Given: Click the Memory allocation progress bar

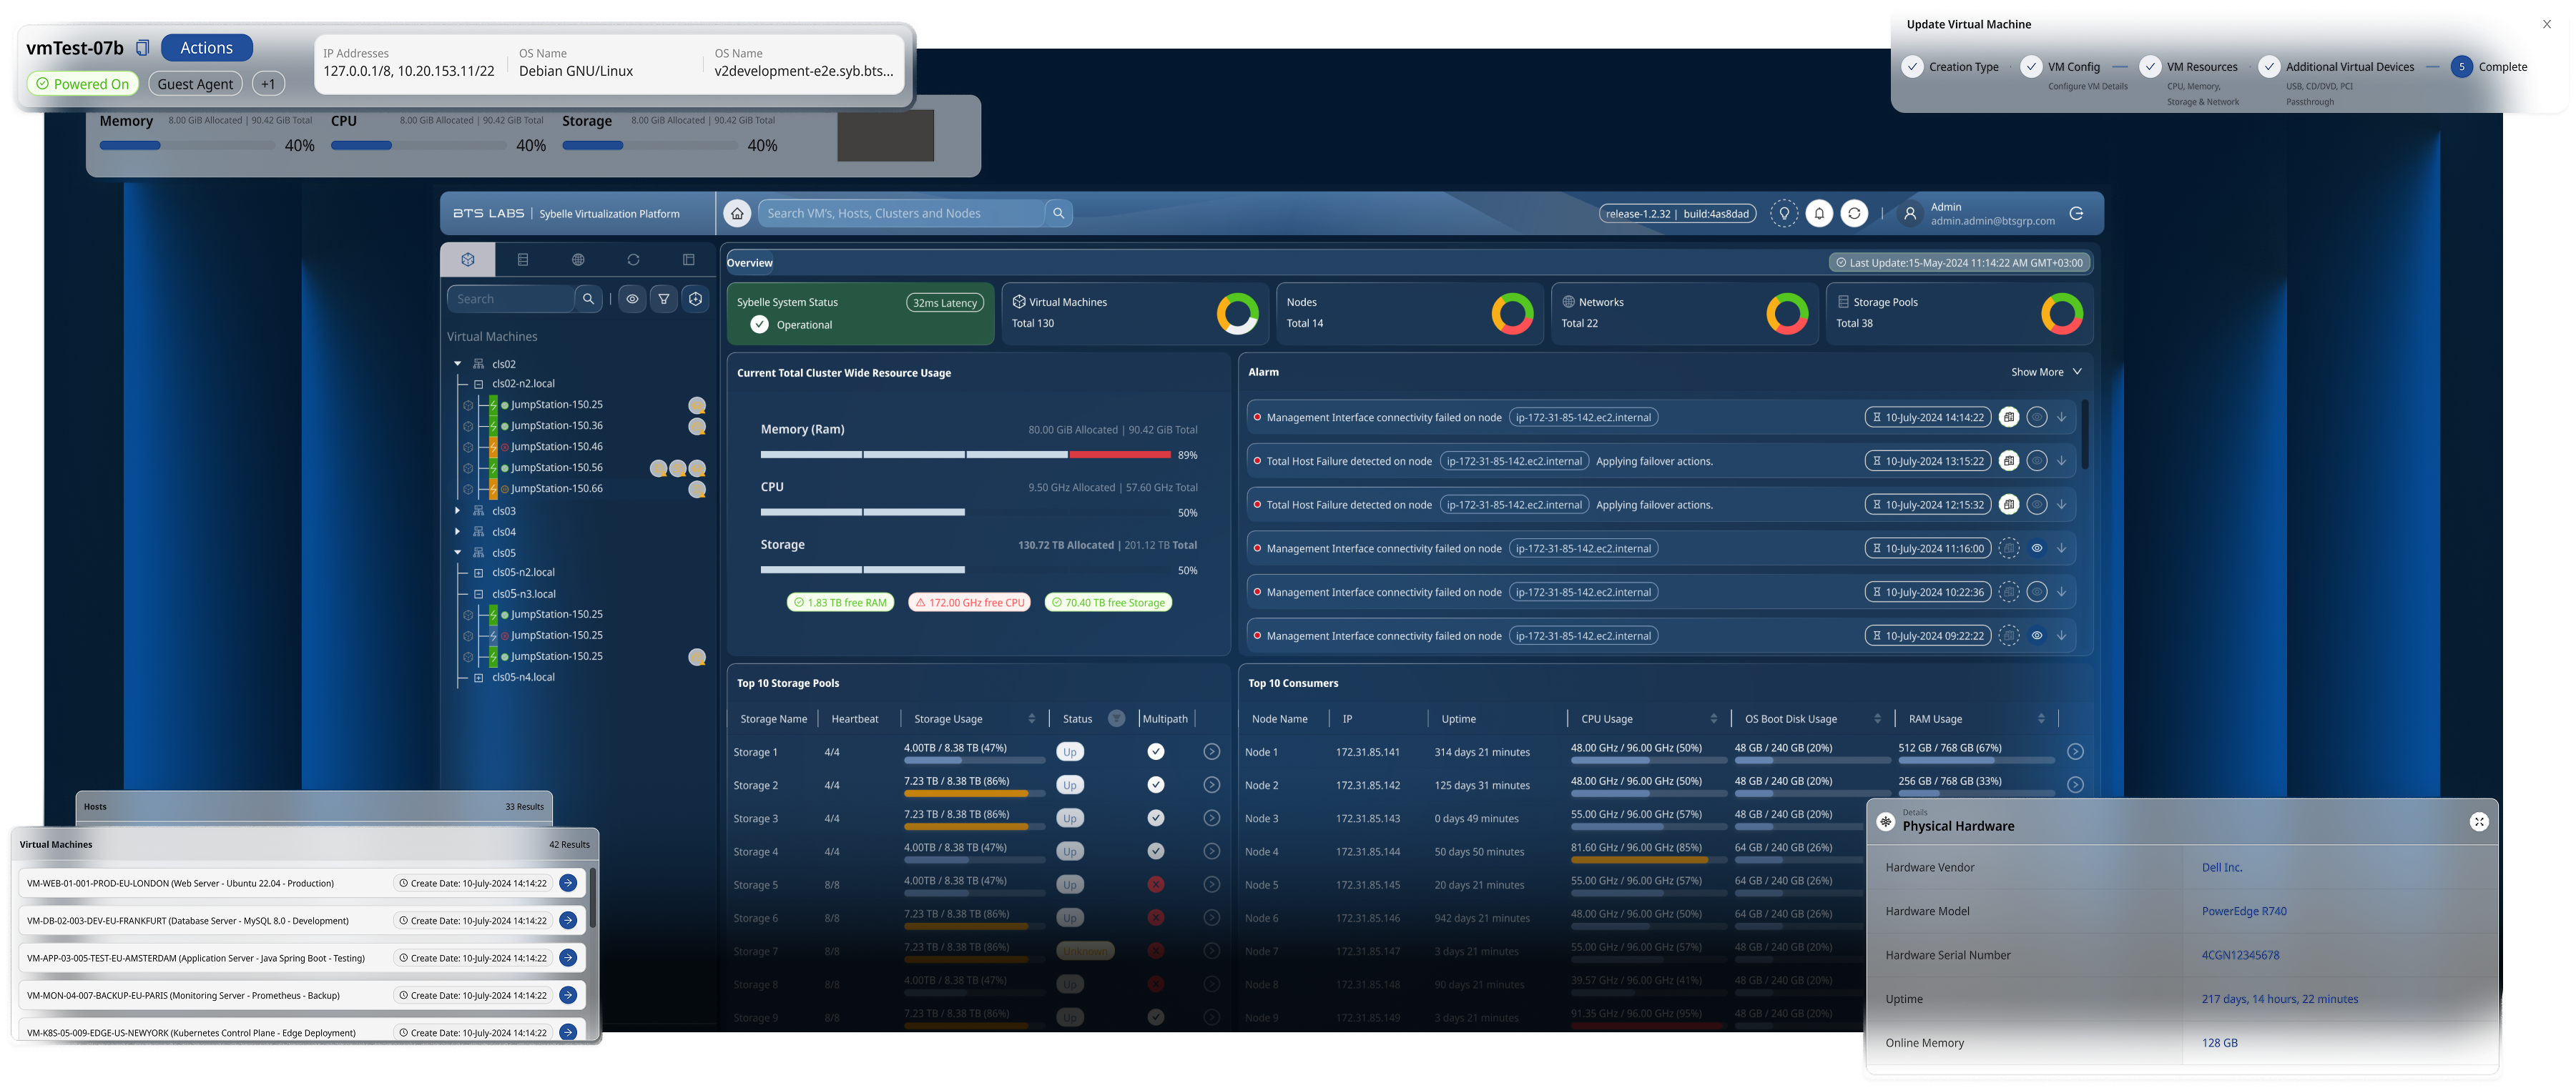Looking at the screenshot, I should point(188,146).
